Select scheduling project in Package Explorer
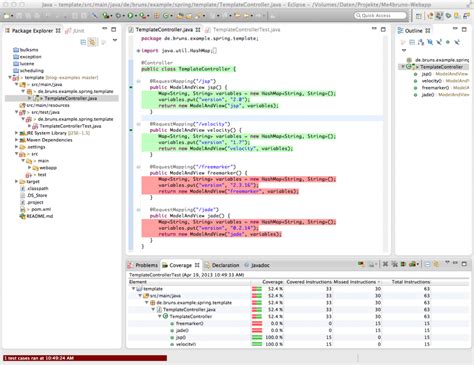Screen dimensions: 474x365 (28, 71)
